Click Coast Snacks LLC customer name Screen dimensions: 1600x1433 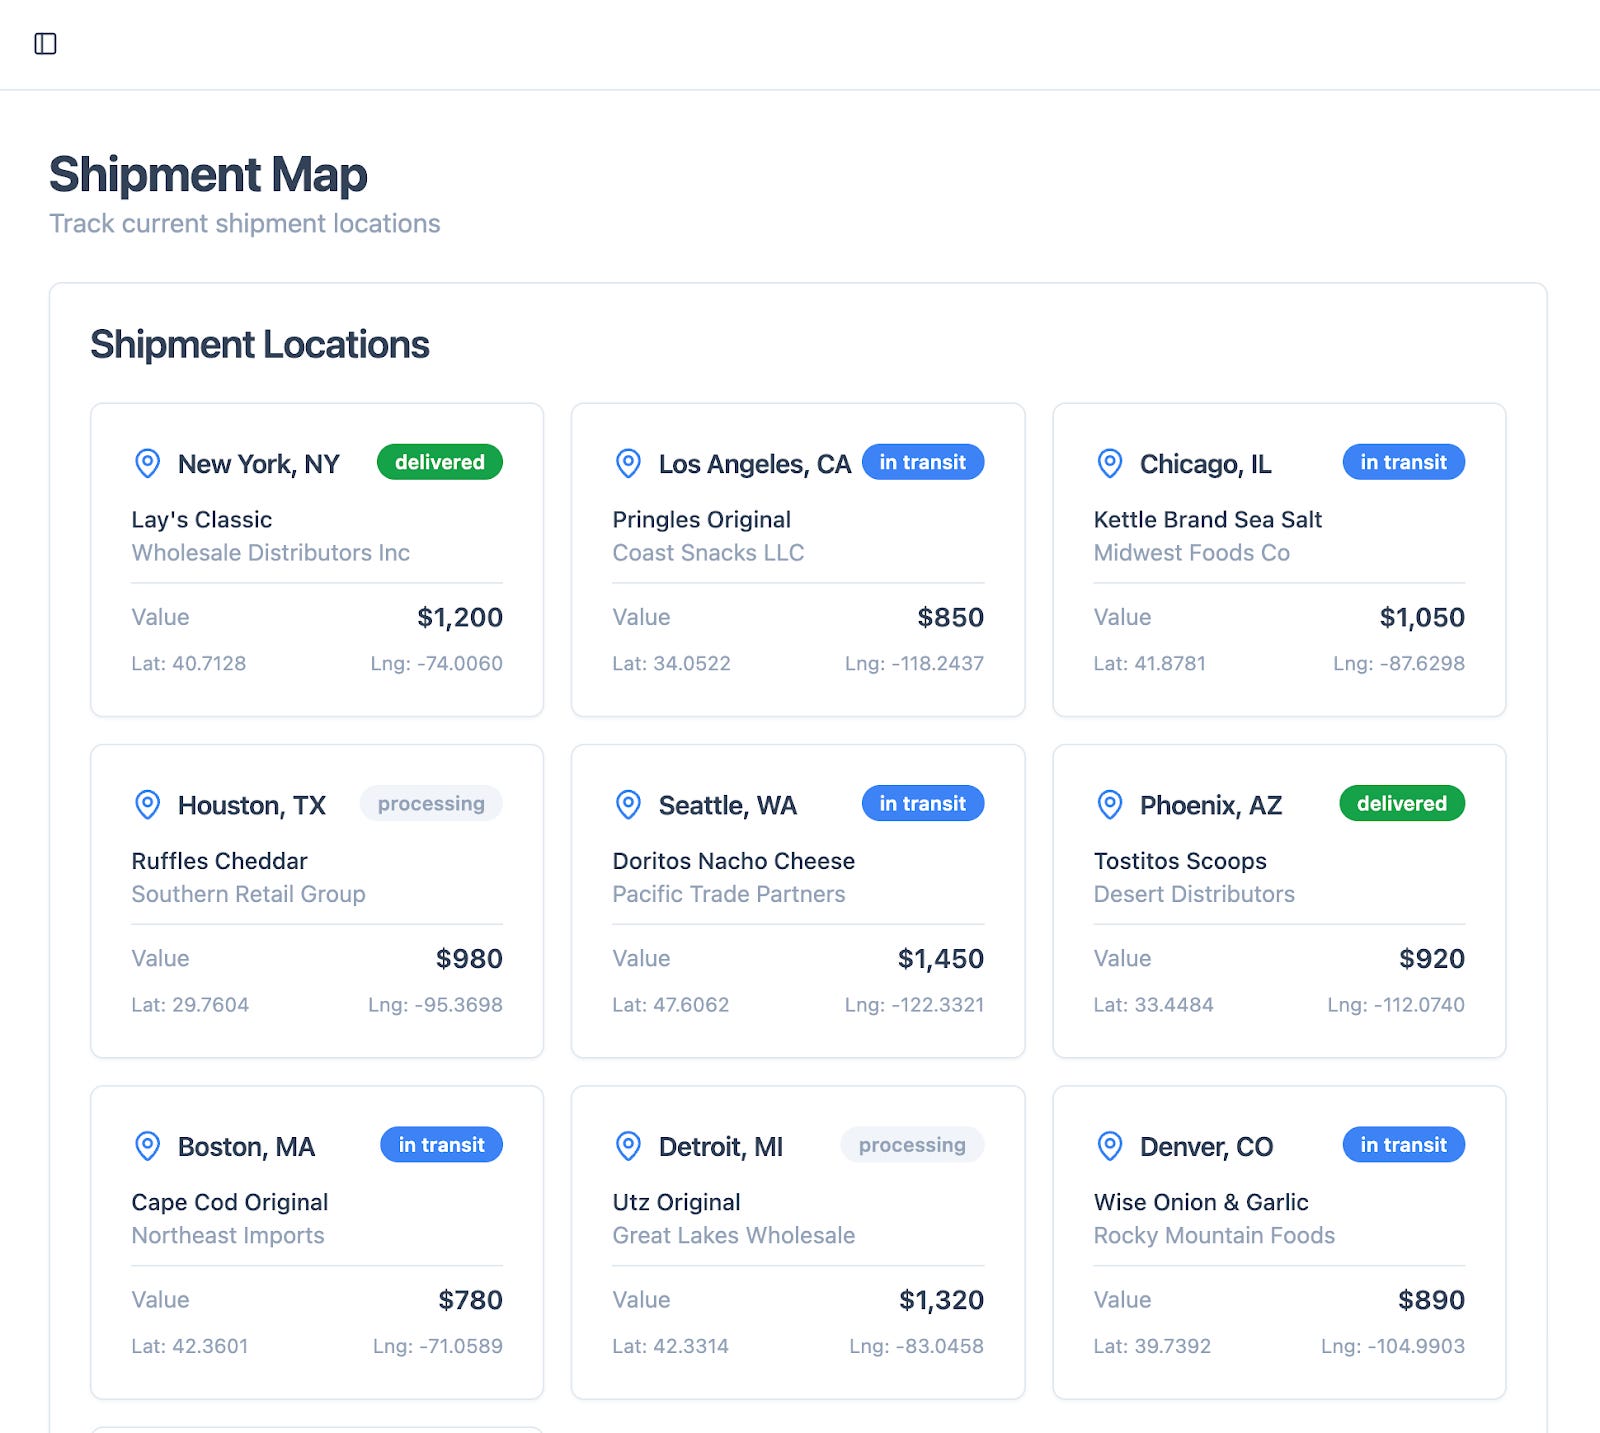(709, 553)
